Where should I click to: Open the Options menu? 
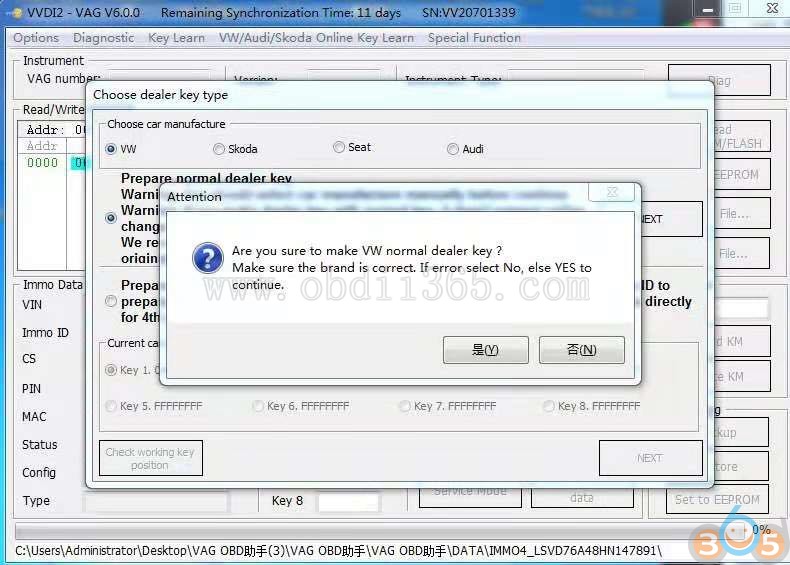(36, 38)
